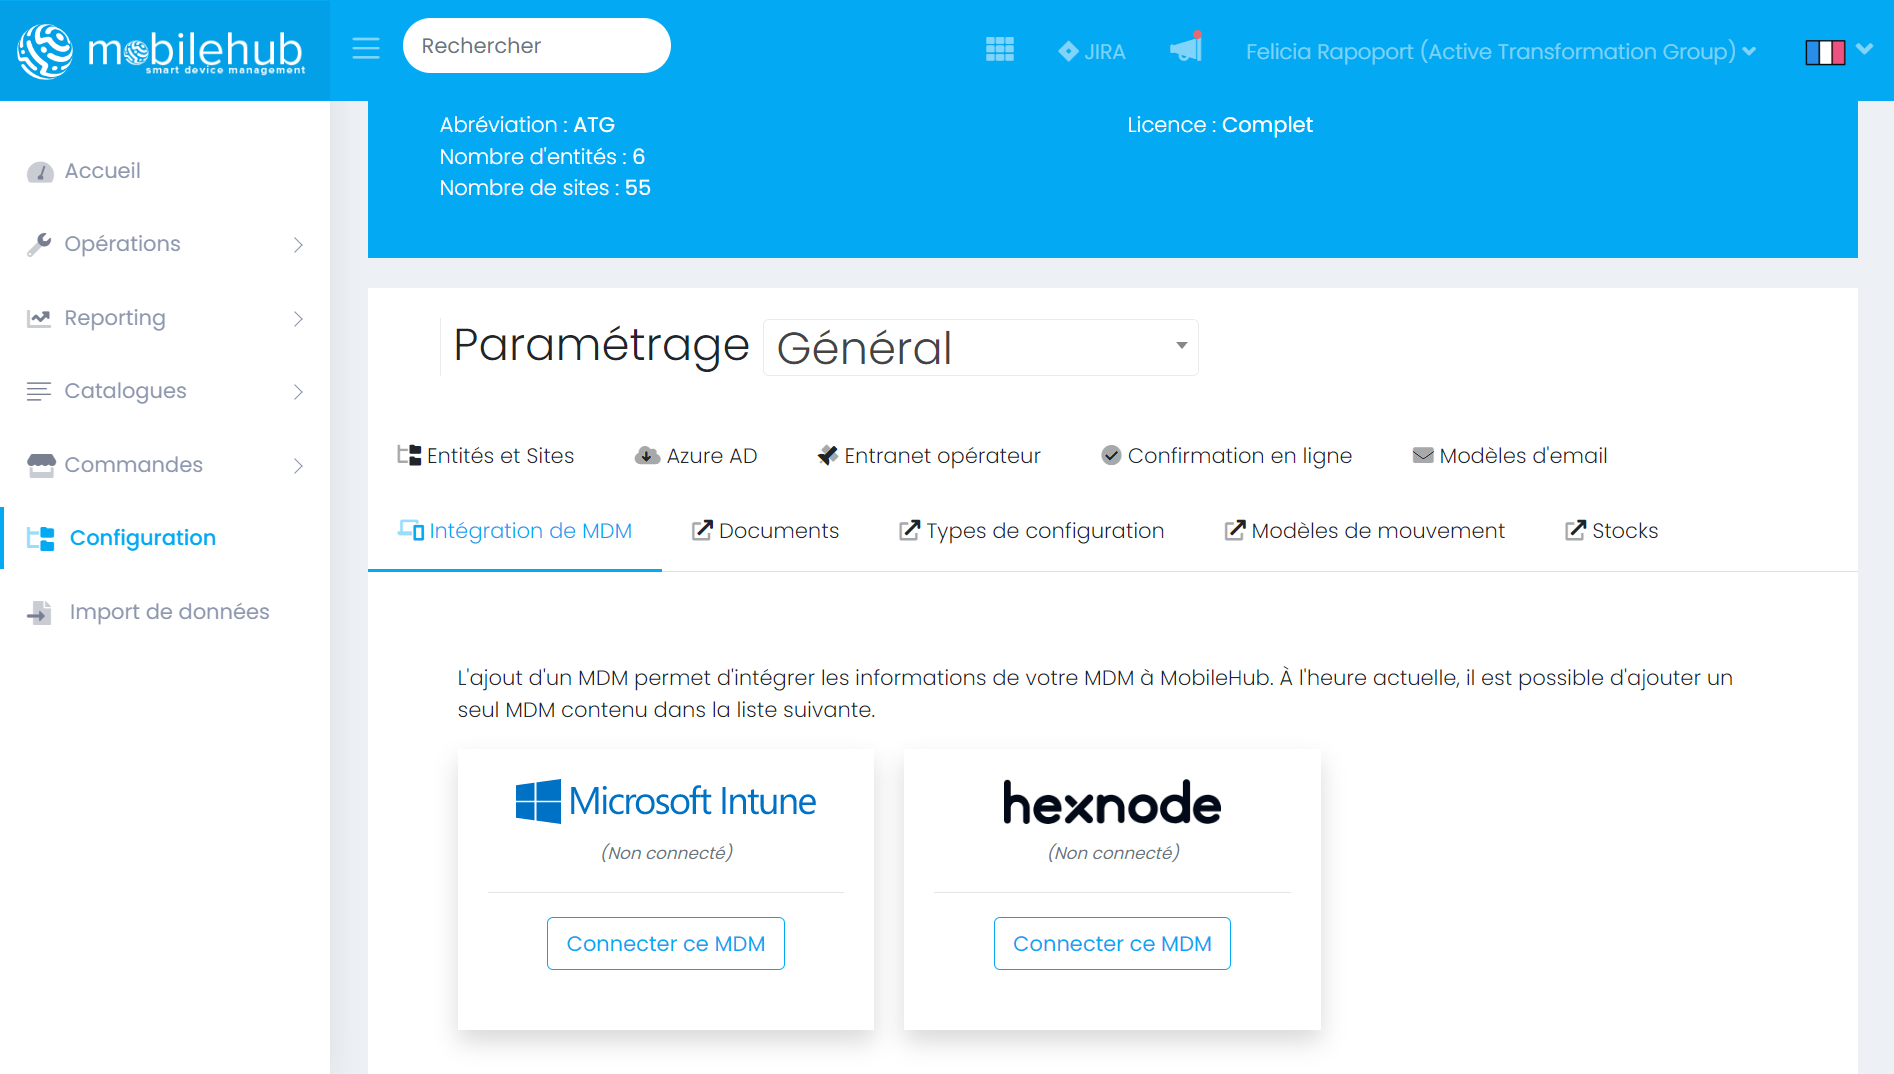The image size is (1894, 1074).
Task: Switch to the Confirmation en ligne tab
Action: pos(1226,456)
